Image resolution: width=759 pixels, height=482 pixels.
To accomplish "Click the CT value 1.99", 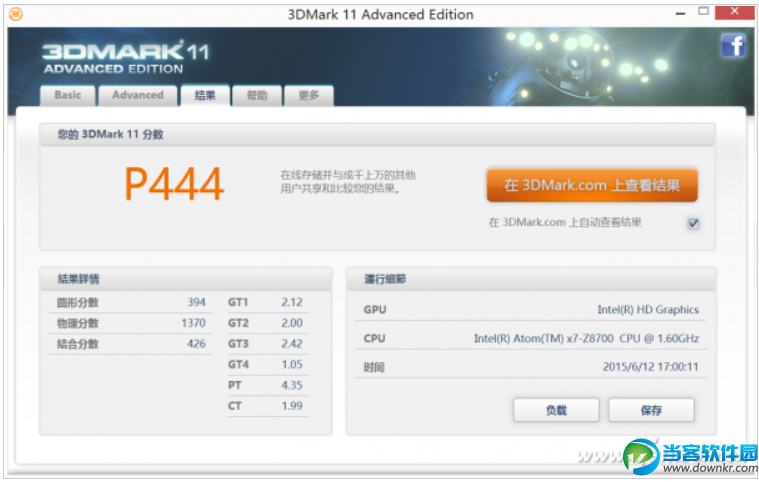I will [x=292, y=406].
